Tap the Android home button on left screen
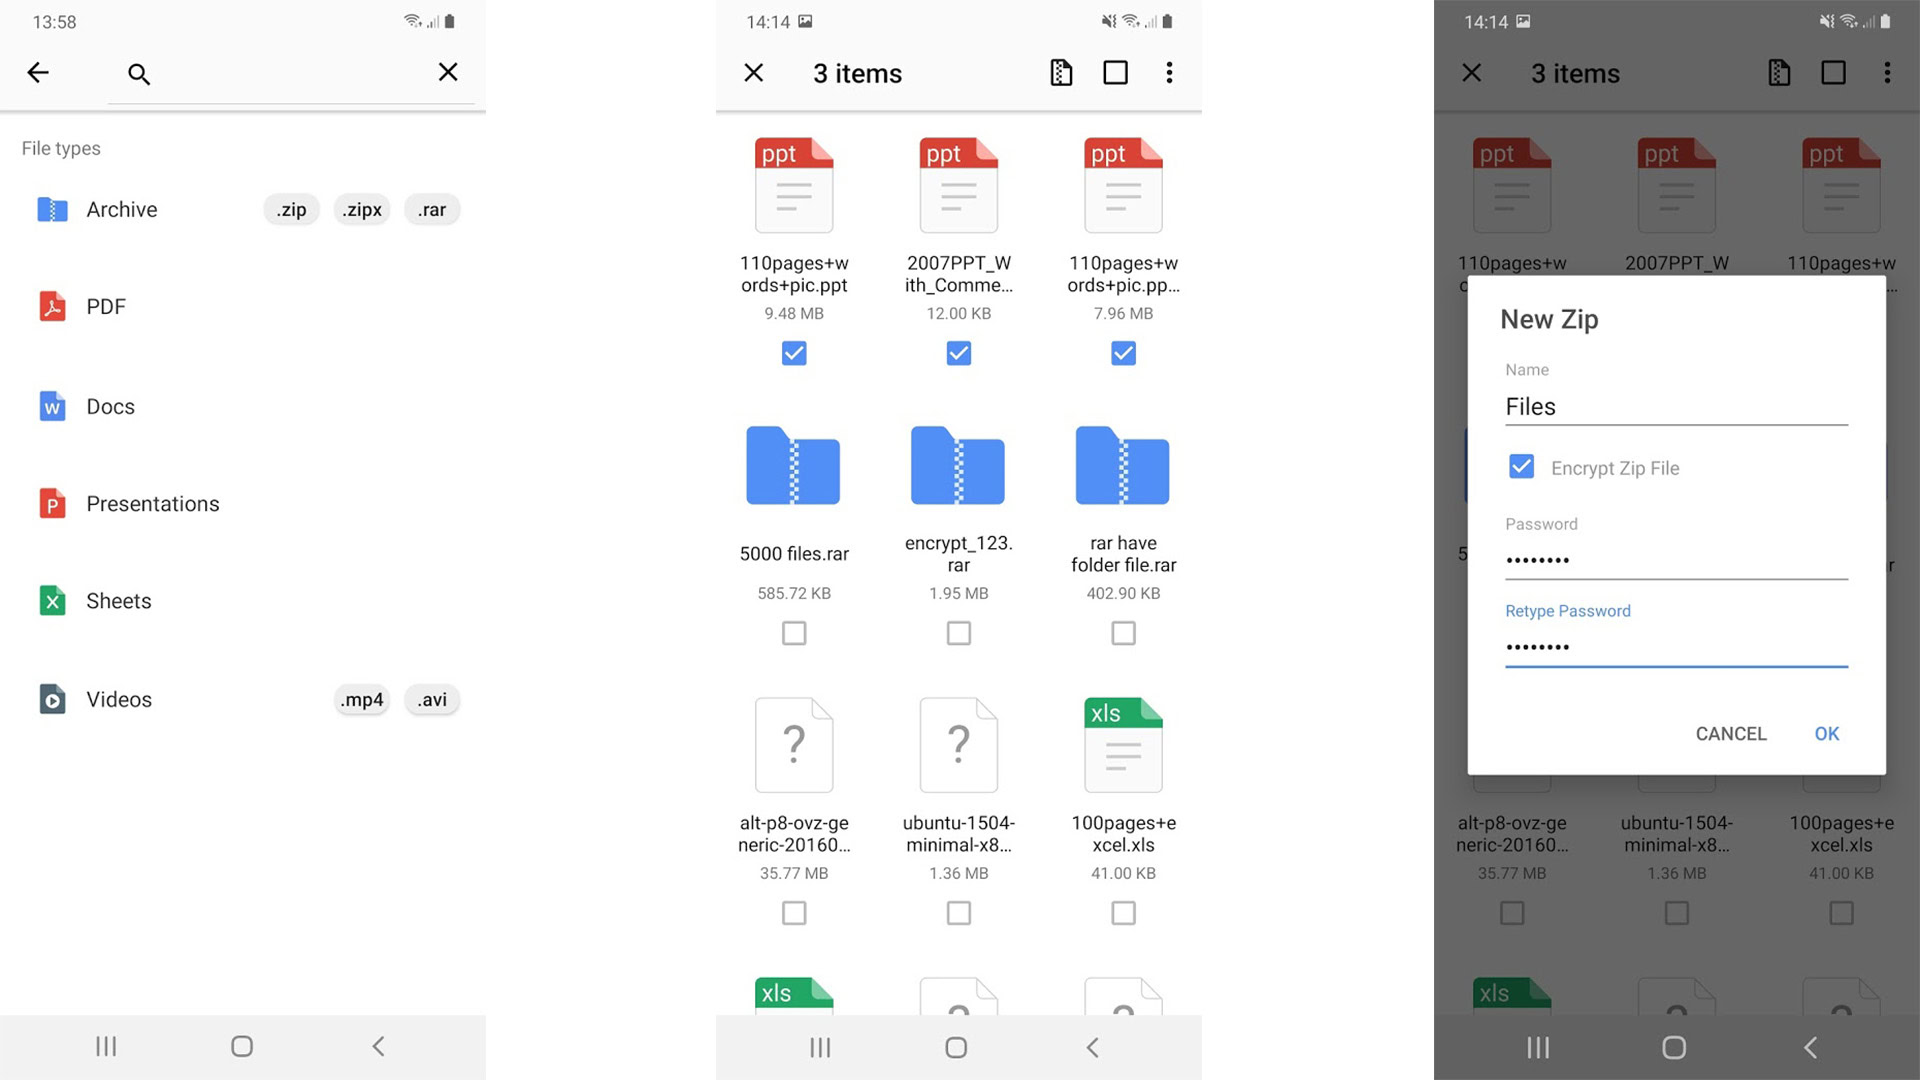1920x1080 pixels. pyautogui.click(x=242, y=1046)
